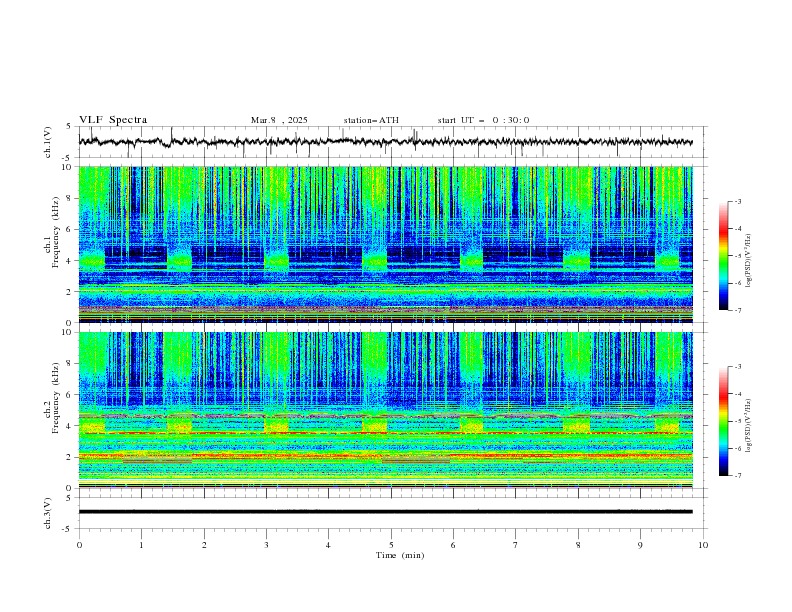Click the ch.1 spectrogram "8" kHz tick label

70,198
